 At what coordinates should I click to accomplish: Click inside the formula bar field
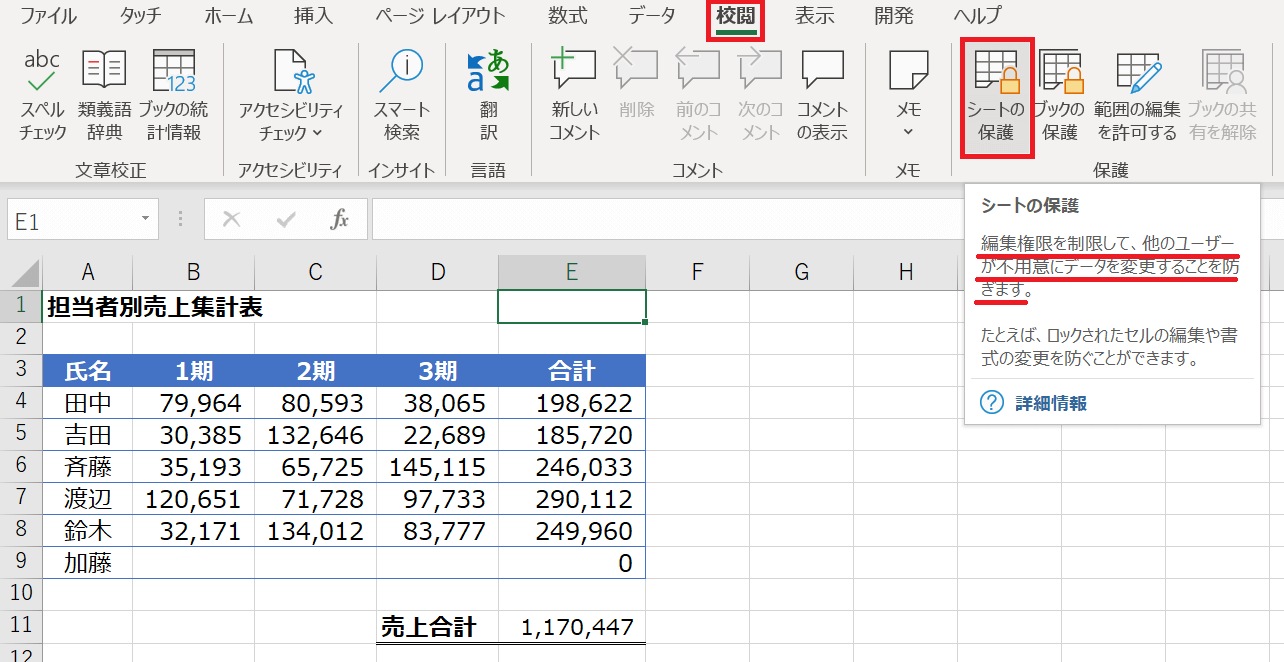(660, 220)
